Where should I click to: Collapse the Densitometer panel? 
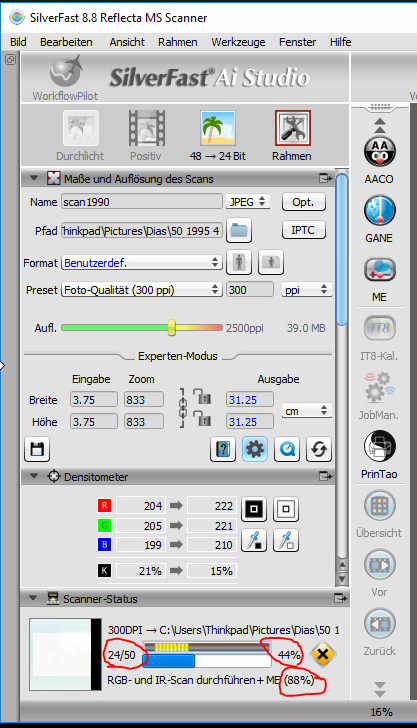[x=33, y=476]
